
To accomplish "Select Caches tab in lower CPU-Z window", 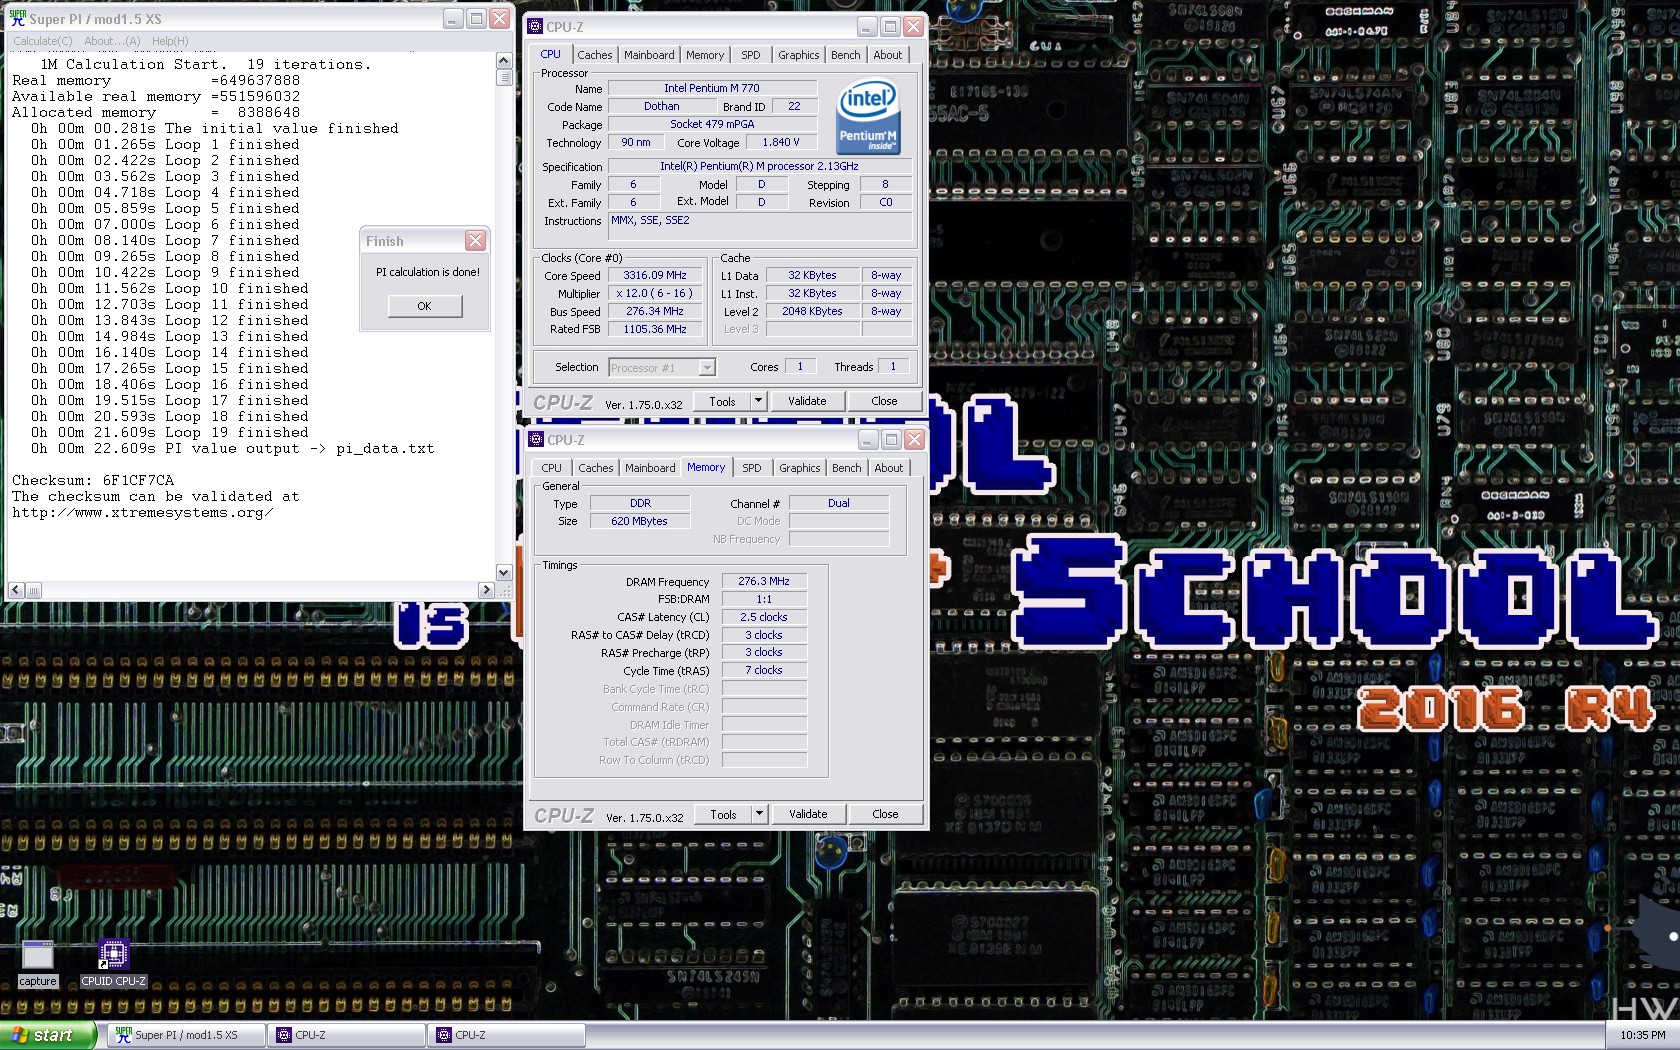I will (x=596, y=468).
